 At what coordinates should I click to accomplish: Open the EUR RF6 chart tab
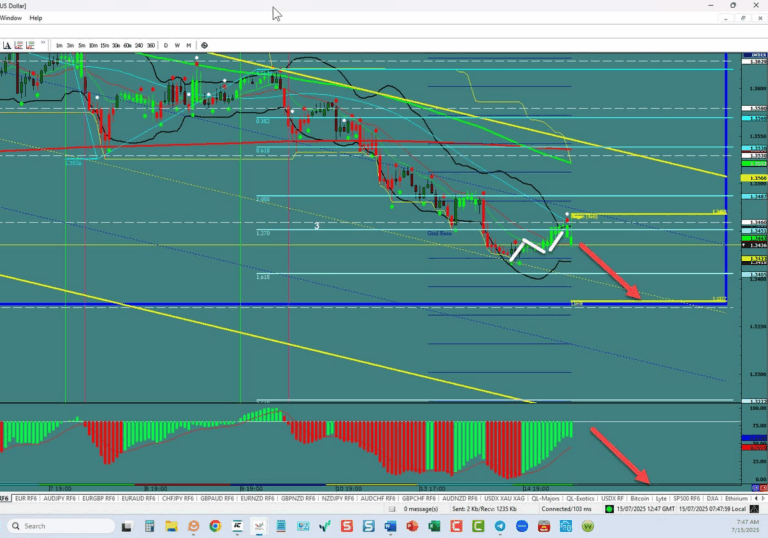[26, 498]
